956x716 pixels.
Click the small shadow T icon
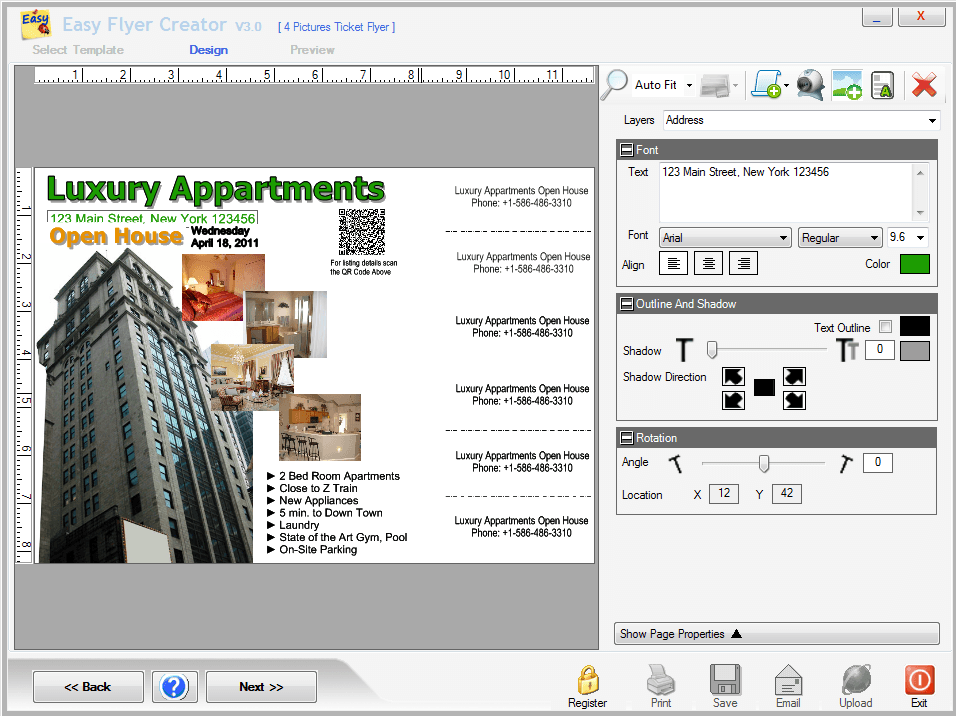click(685, 350)
